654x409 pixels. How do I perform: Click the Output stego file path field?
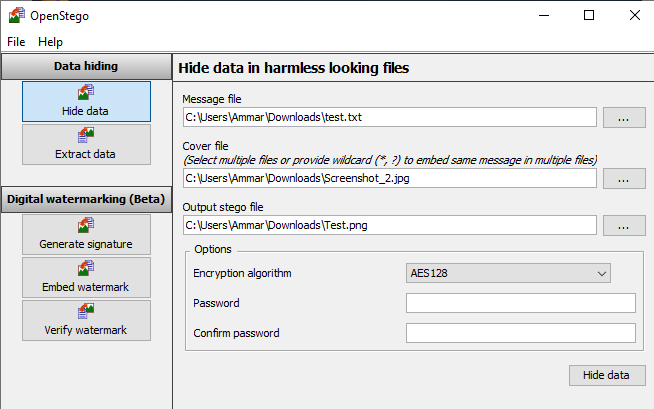point(390,225)
